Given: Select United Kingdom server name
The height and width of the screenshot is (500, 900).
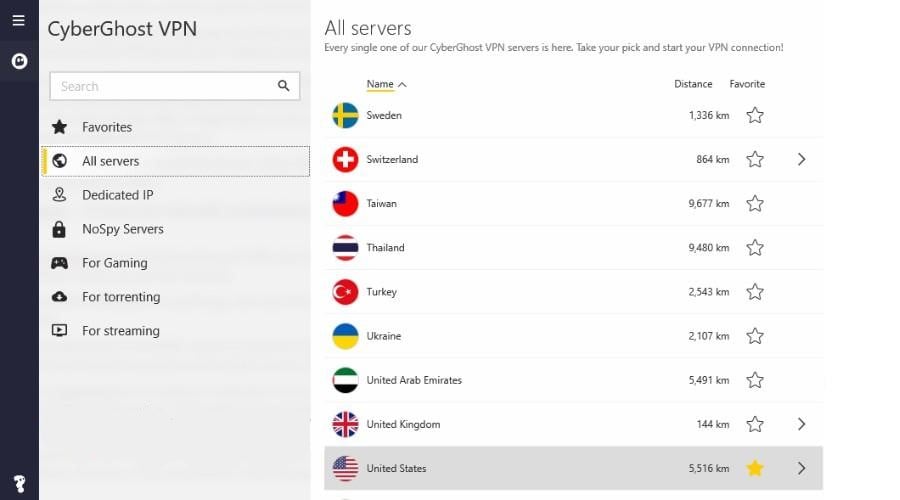Looking at the screenshot, I should (403, 424).
